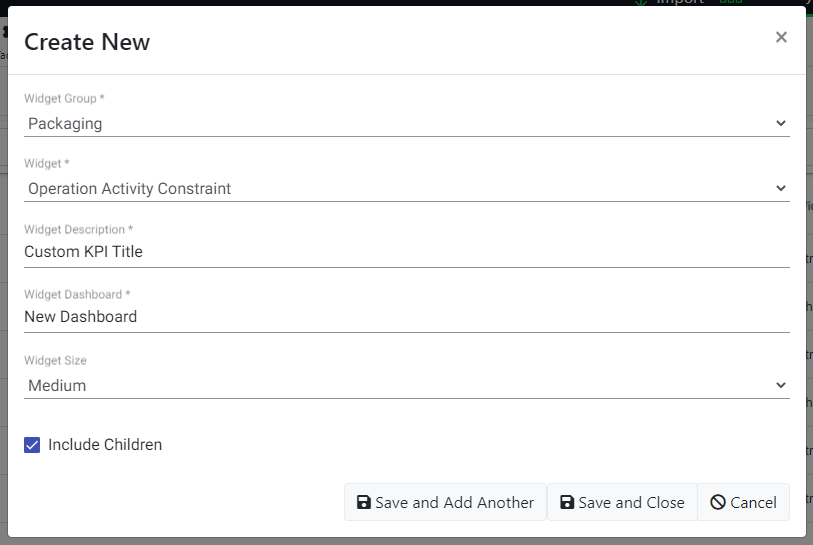The image size is (813, 545).
Task: Open the Widget Group dropdown showing Packaging
Action: tap(400, 124)
